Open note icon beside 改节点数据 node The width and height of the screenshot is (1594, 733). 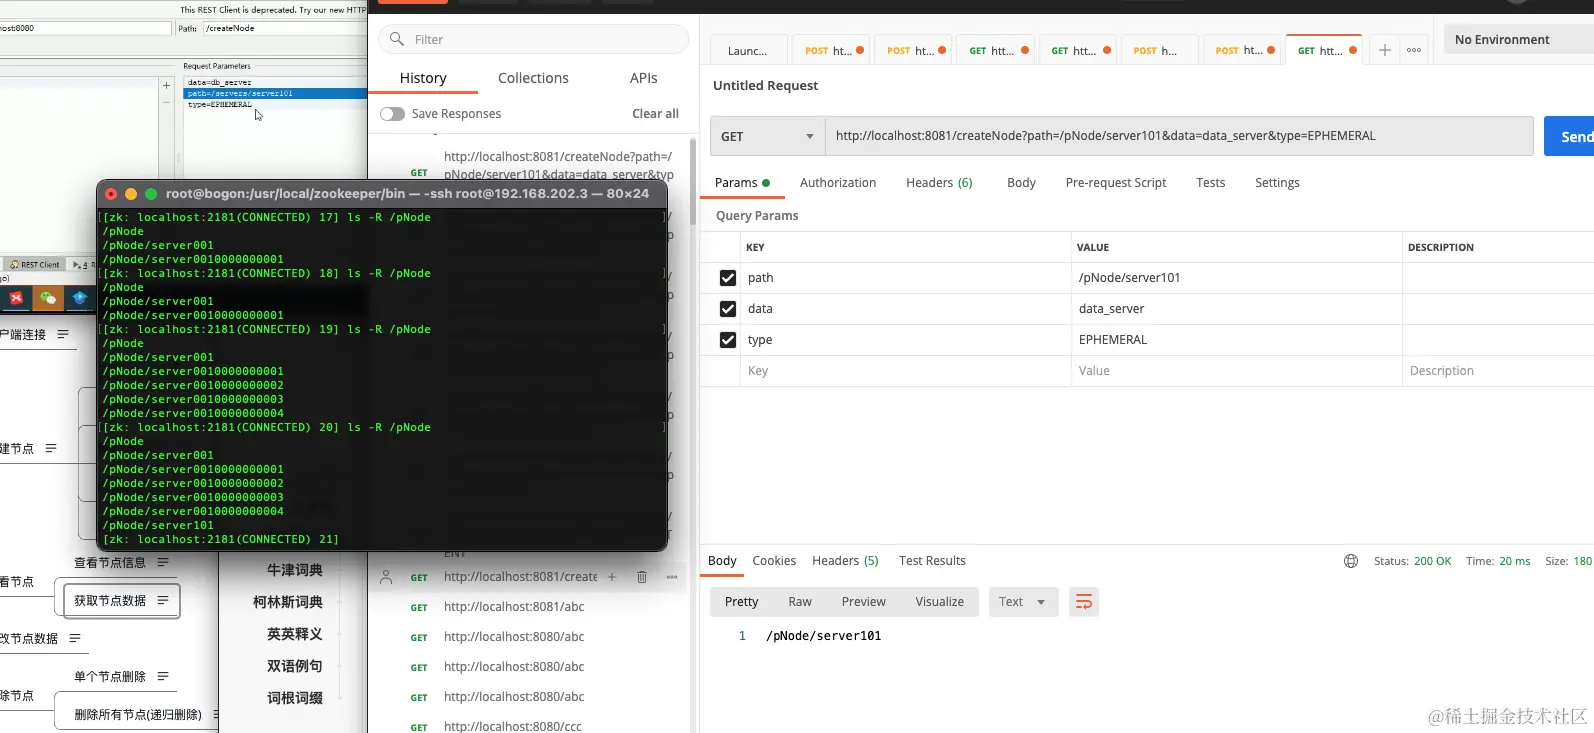75,638
